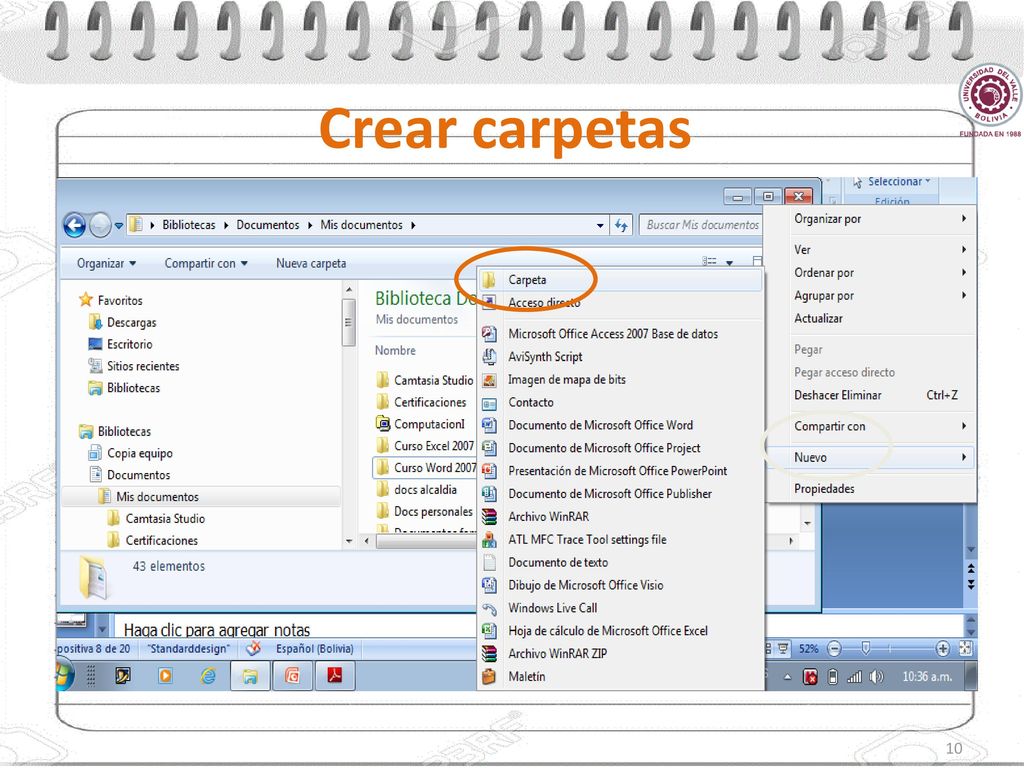Click the WinRAR icon beside Archivo WinRAR ZIP
1024x768 pixels.
pos(489,653)
